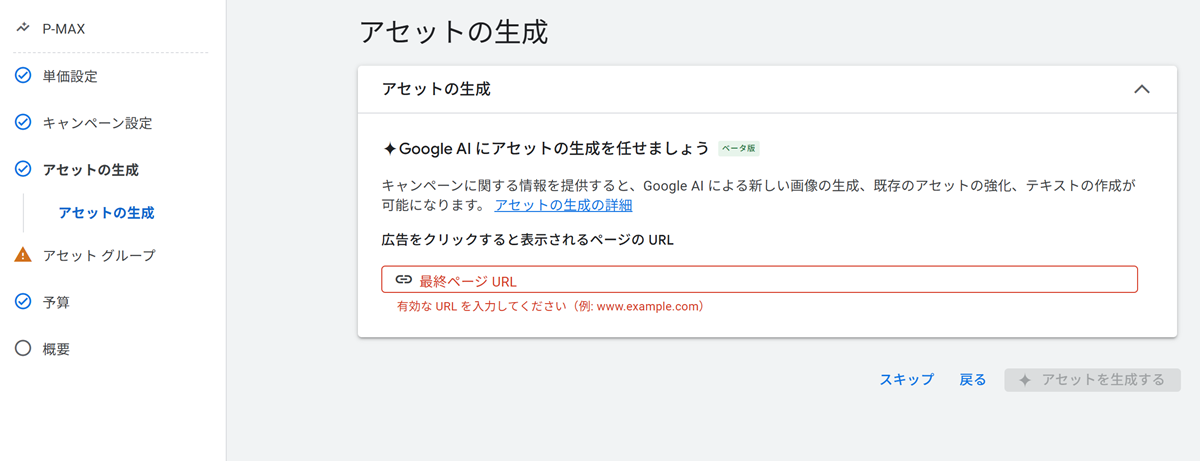Go to 単価設定 step
1200x461 pixels.
click(70, 76)
